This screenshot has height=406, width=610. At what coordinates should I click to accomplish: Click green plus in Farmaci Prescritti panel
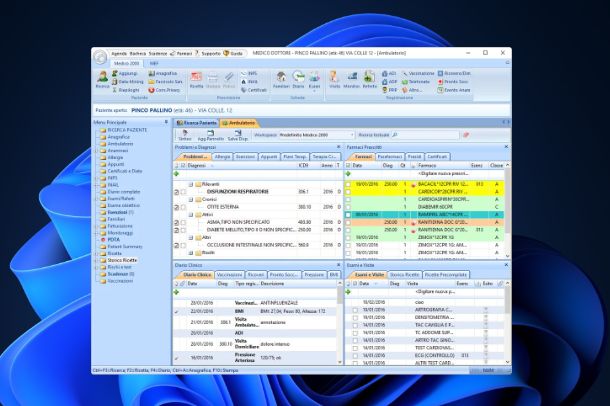click(x=348, y=174)
